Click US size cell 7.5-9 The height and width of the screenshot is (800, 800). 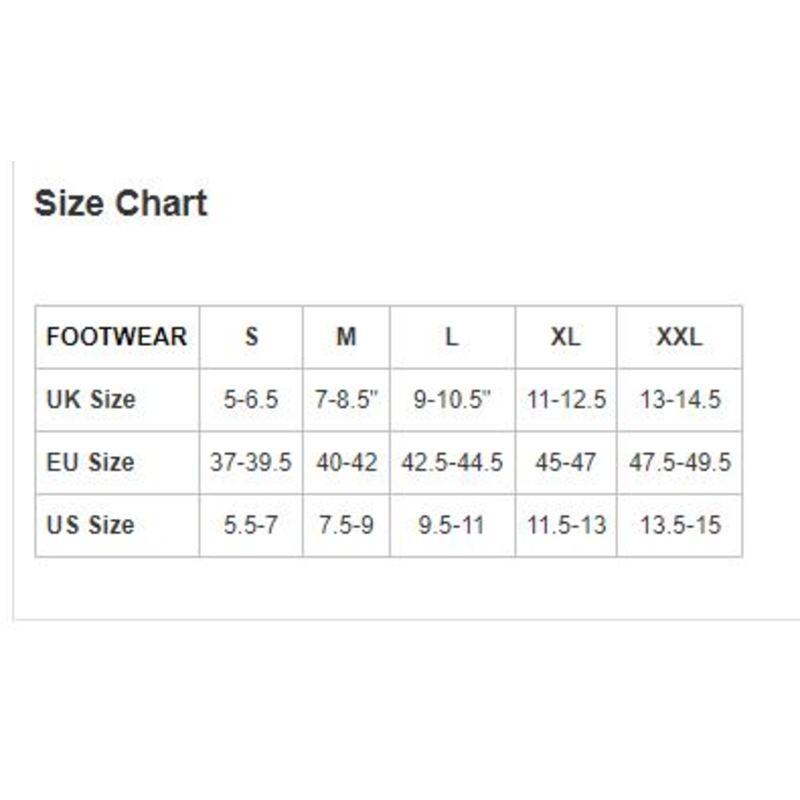click(x=346, y=526)
